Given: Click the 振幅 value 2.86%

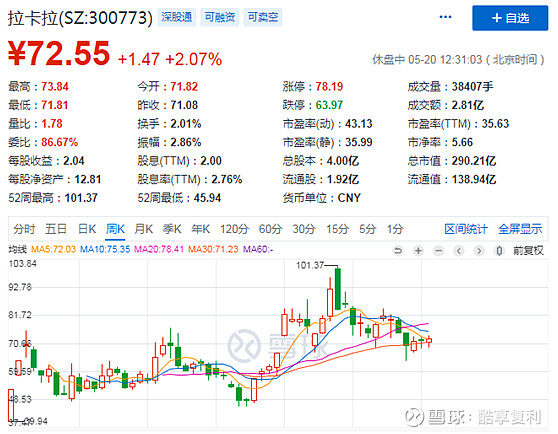Looking at the screenshot, I should [x=186, y=142].
